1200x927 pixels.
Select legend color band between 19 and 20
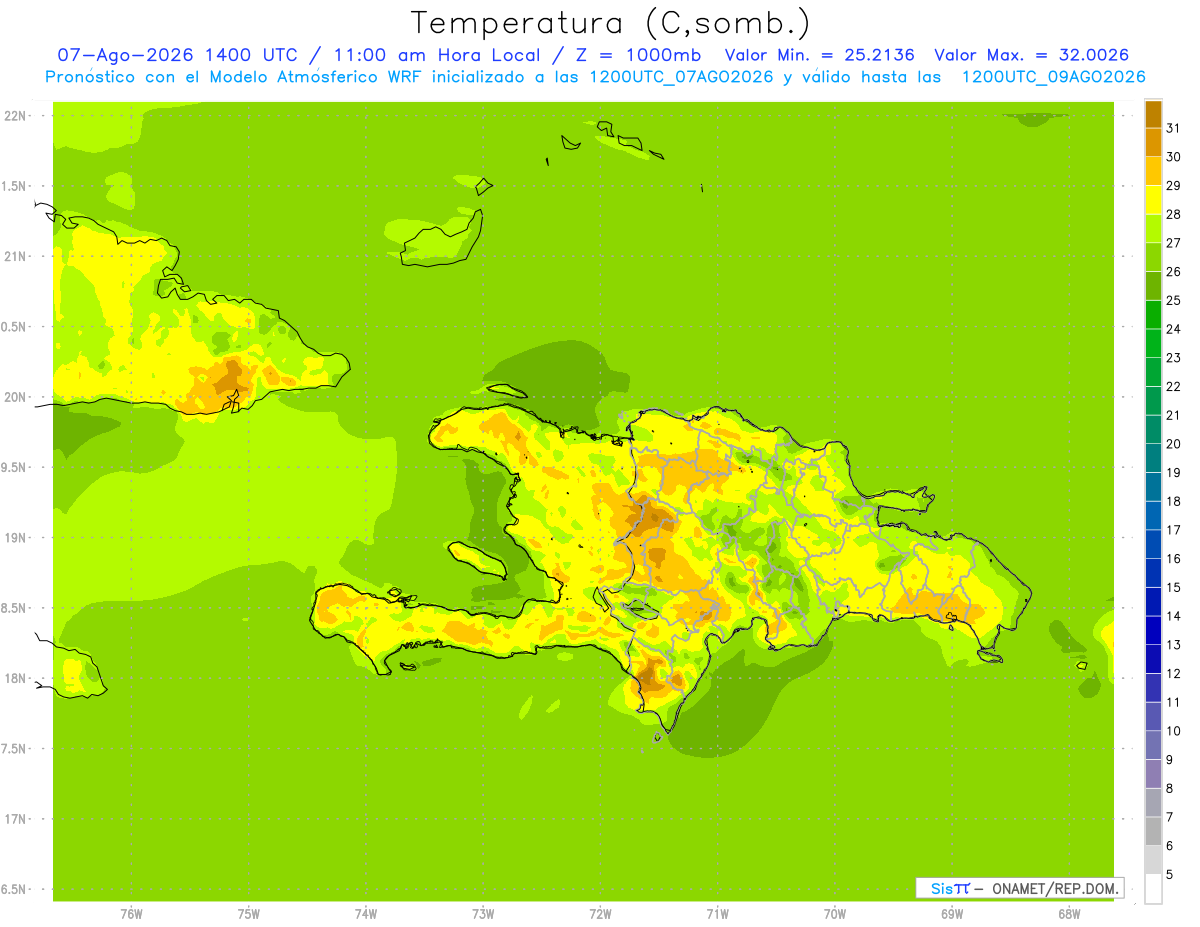[1153, 458]
